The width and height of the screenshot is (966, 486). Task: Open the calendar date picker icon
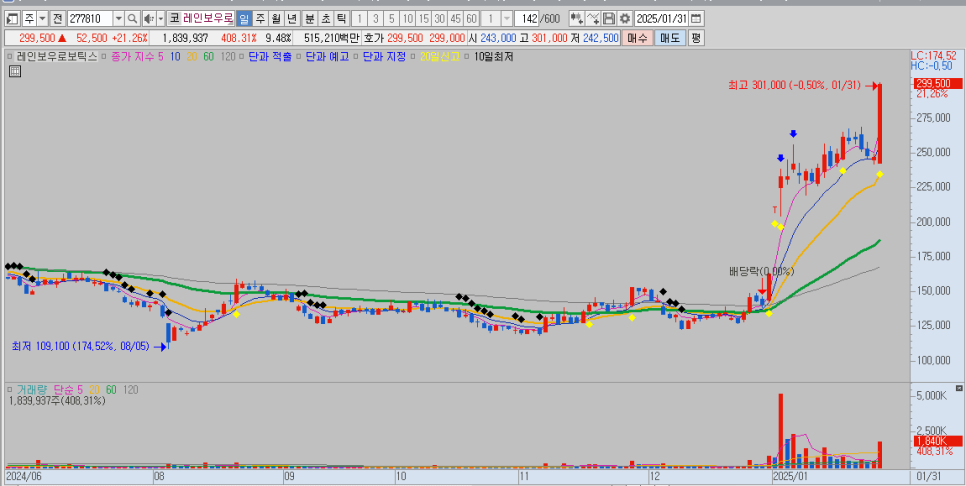click(x=696, y=19)
